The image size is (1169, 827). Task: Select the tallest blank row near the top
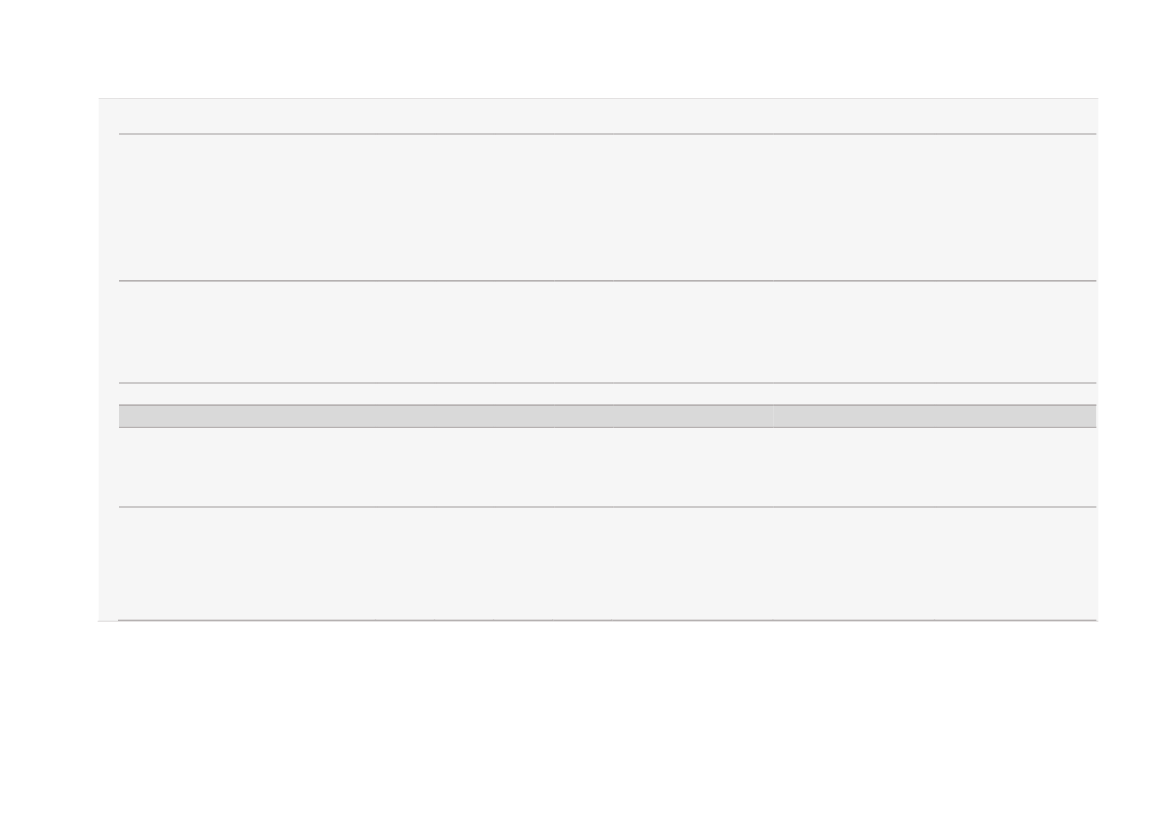pyautogui.click(x=608, y=207)
